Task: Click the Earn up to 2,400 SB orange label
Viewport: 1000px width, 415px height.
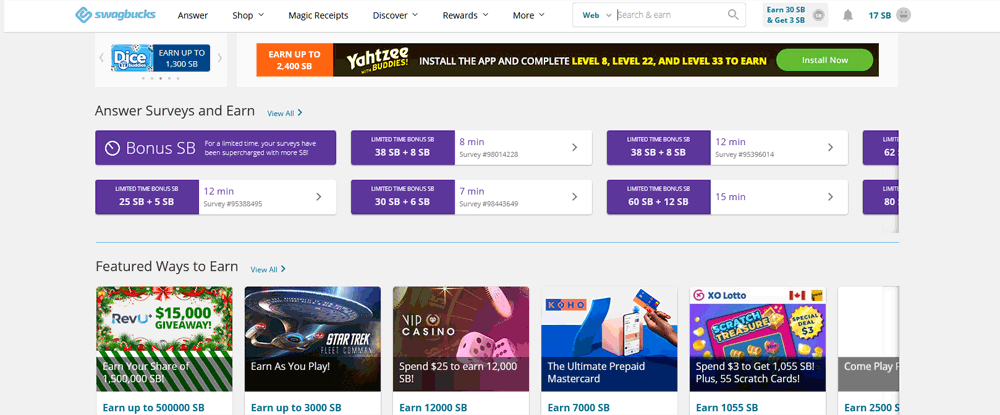Action: click(x=295, y=60)
